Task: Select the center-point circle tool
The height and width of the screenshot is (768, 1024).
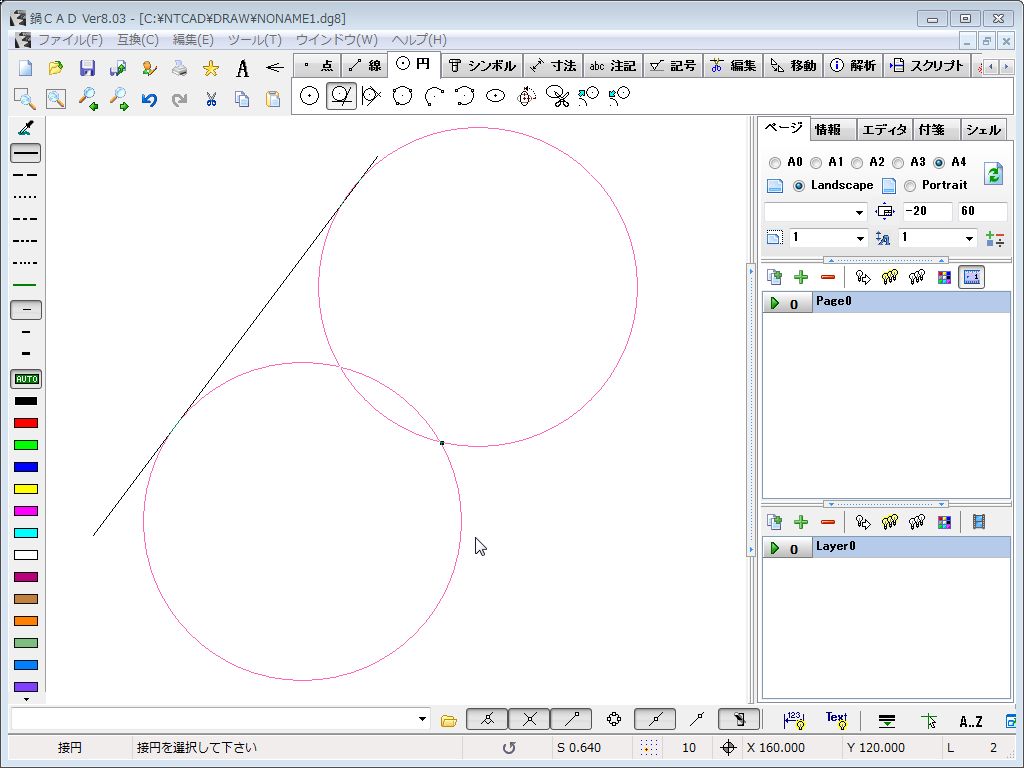Action: 310,96
